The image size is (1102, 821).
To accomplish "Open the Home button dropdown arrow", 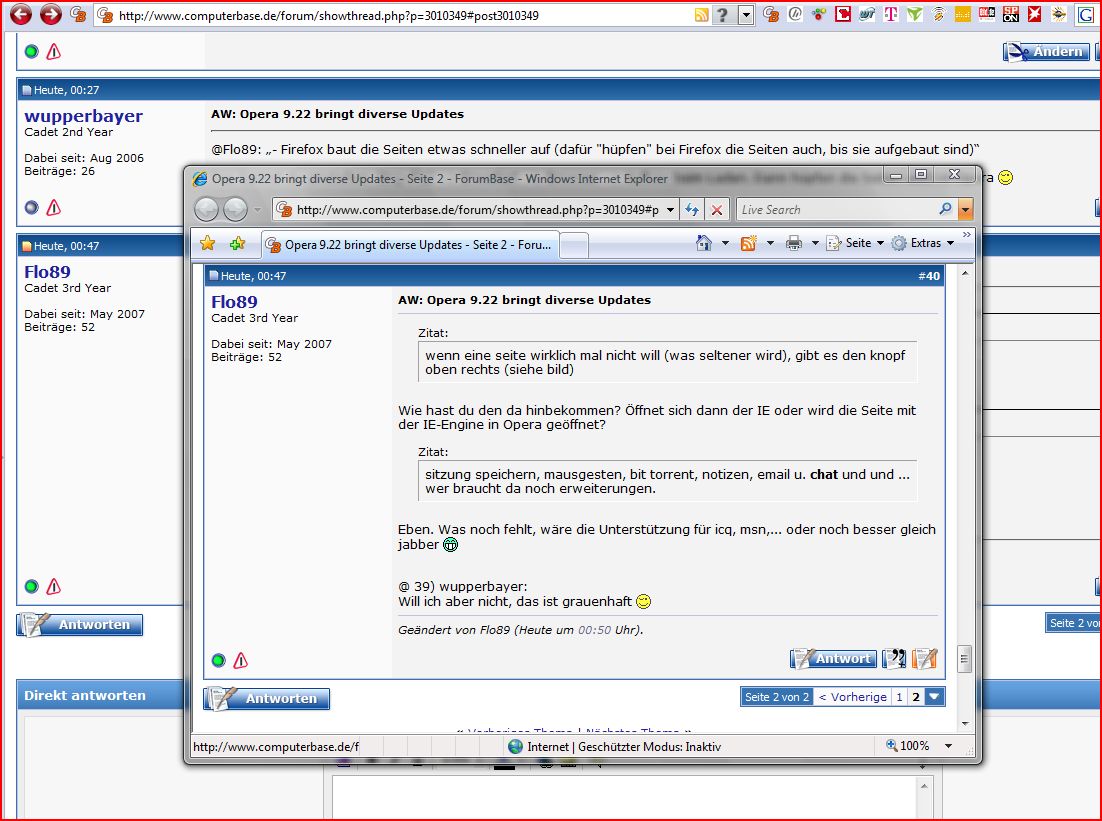I will click(x=725, y=243).
